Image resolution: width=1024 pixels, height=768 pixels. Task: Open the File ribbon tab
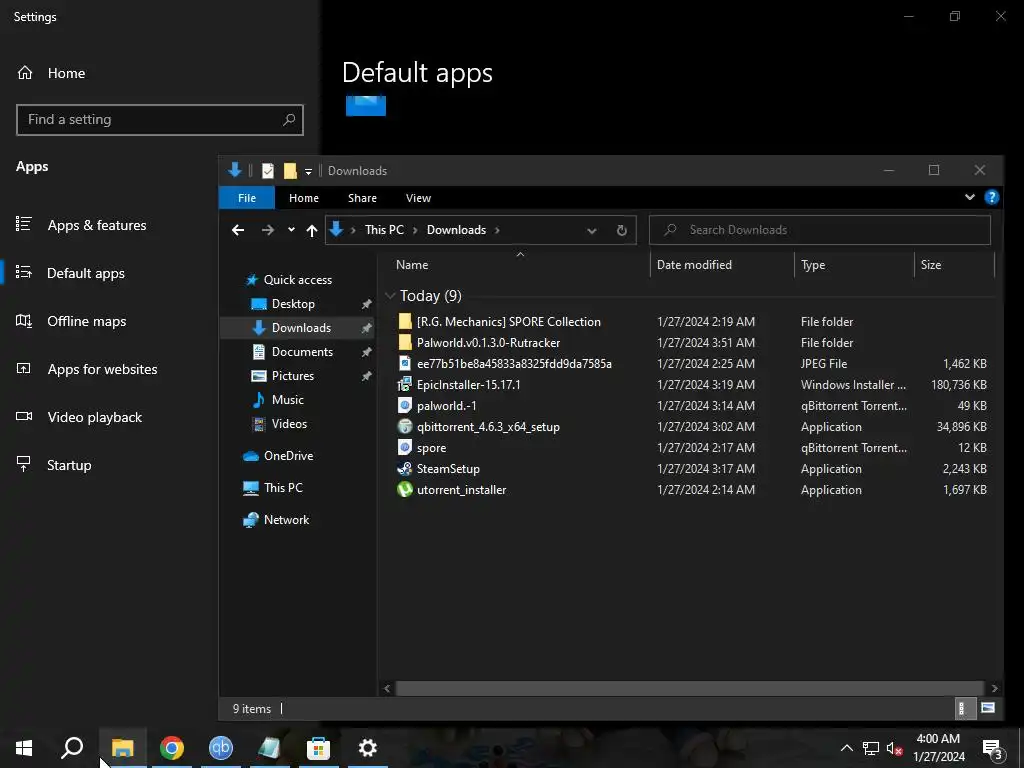247,198
